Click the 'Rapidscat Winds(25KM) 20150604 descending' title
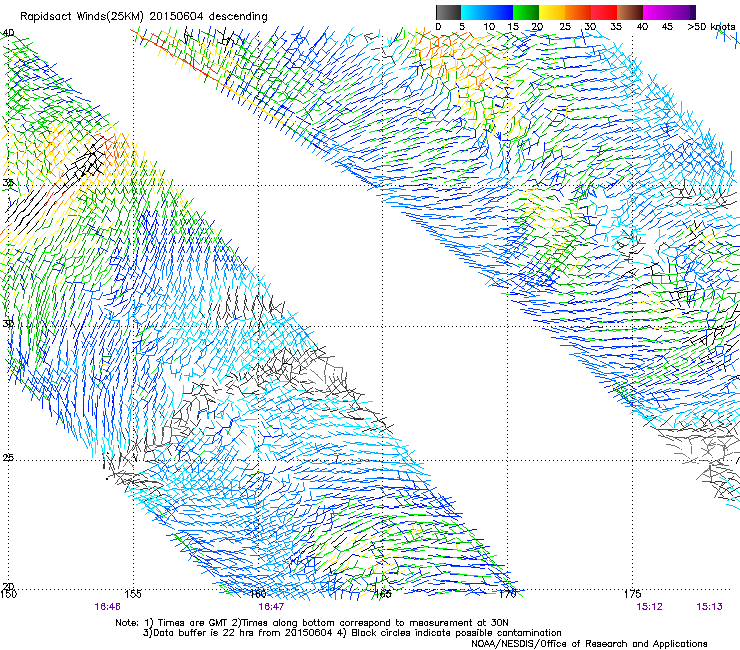The image size is (740, 650). pyautogui.click(x=144, y=17)
